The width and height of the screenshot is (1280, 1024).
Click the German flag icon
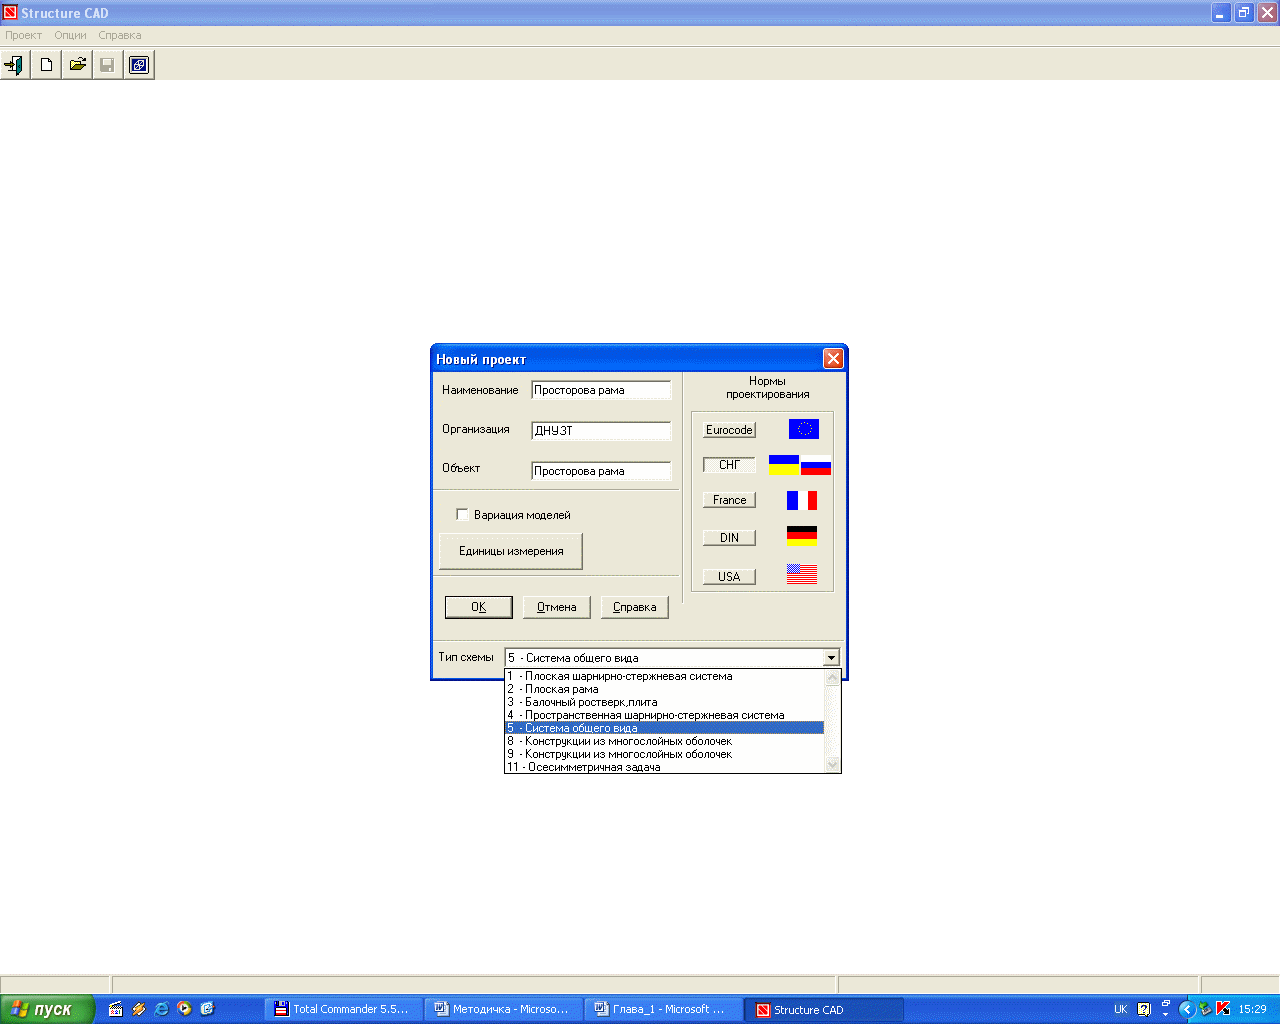pyautogui.click(x=802, y=535)
